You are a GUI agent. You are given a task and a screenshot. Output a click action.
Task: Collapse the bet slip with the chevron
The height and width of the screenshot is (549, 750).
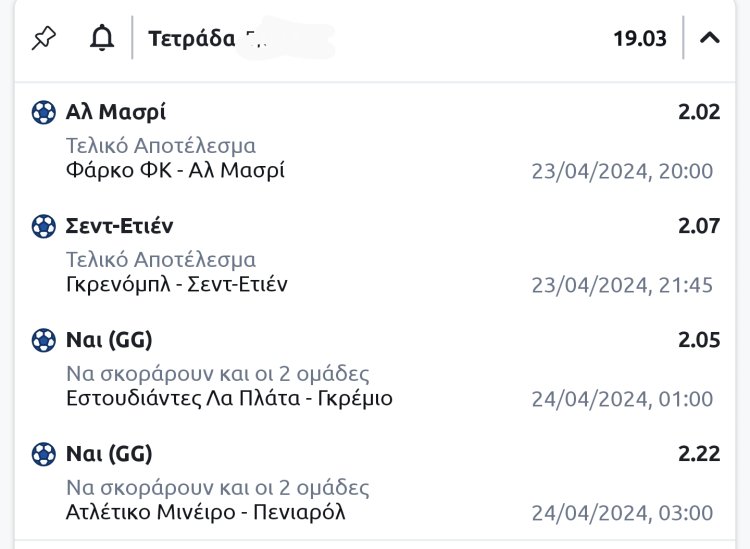pyautogui.click(x=710, y=39)
